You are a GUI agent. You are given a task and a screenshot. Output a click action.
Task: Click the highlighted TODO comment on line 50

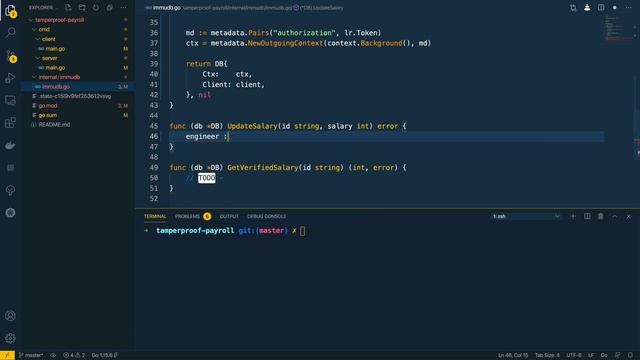207,178
